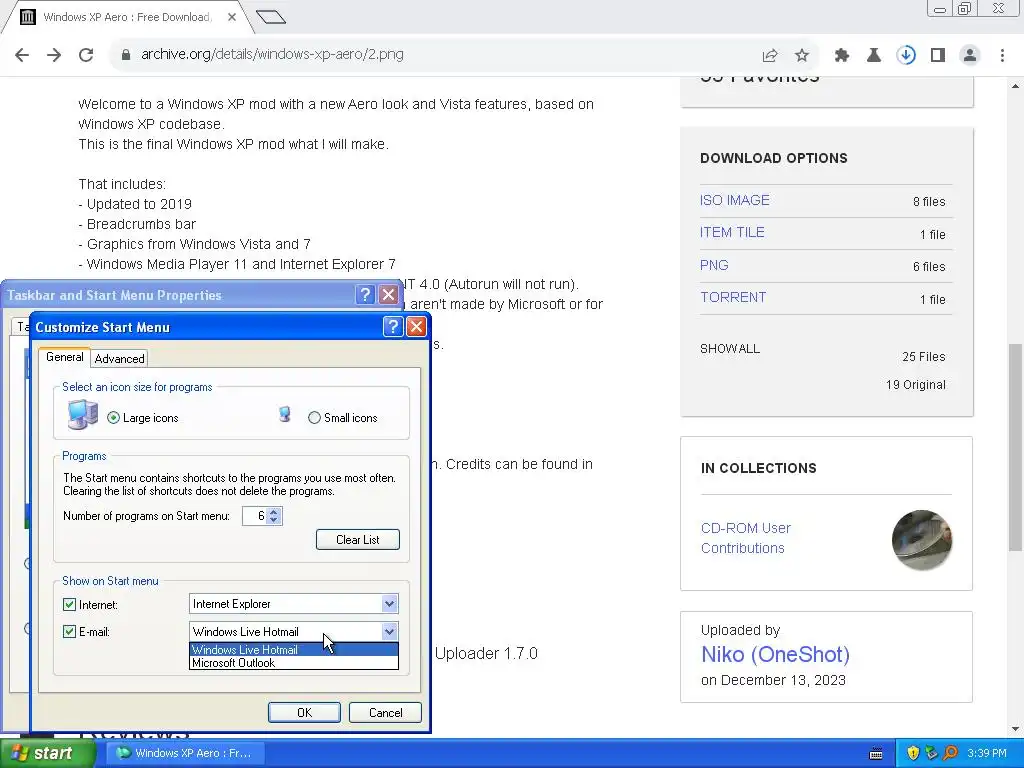Screen dimensions: 1024x768
Task: Click the magnifier tray icon
Action: pyautogui.click(x=950, y=753)
